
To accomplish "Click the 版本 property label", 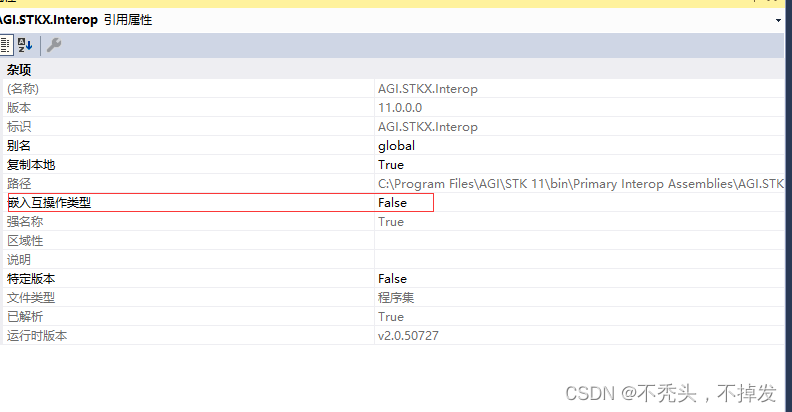I will point(19,108).
